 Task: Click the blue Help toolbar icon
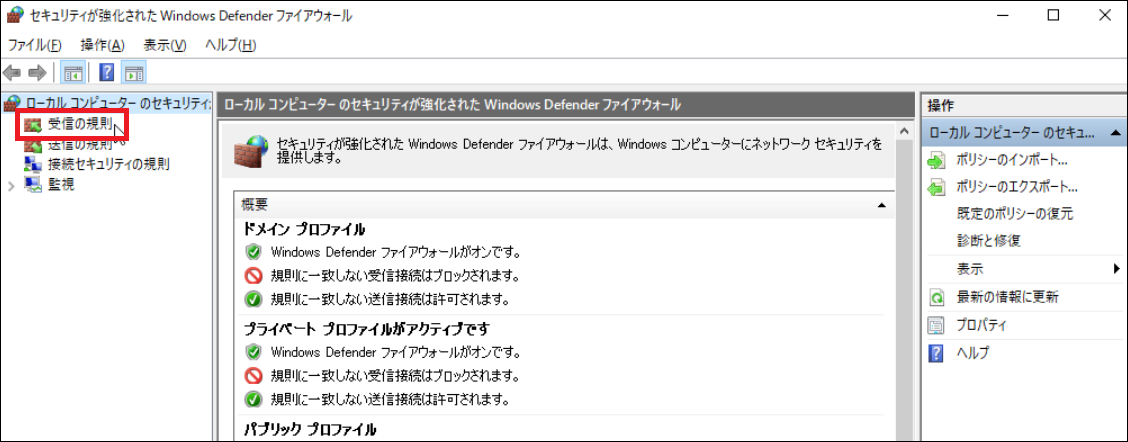point(107,72)
